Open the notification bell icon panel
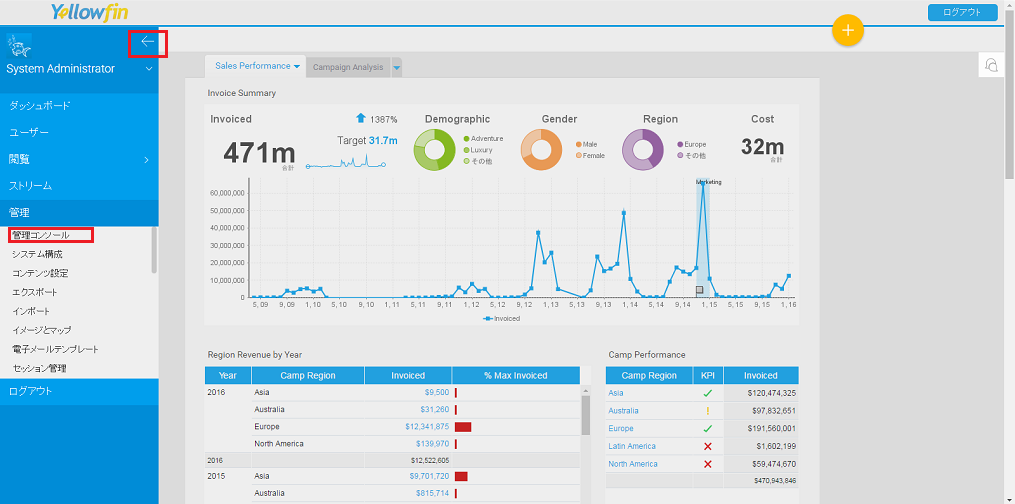The width and height of the screenshot is (1015, 504). 990,65
